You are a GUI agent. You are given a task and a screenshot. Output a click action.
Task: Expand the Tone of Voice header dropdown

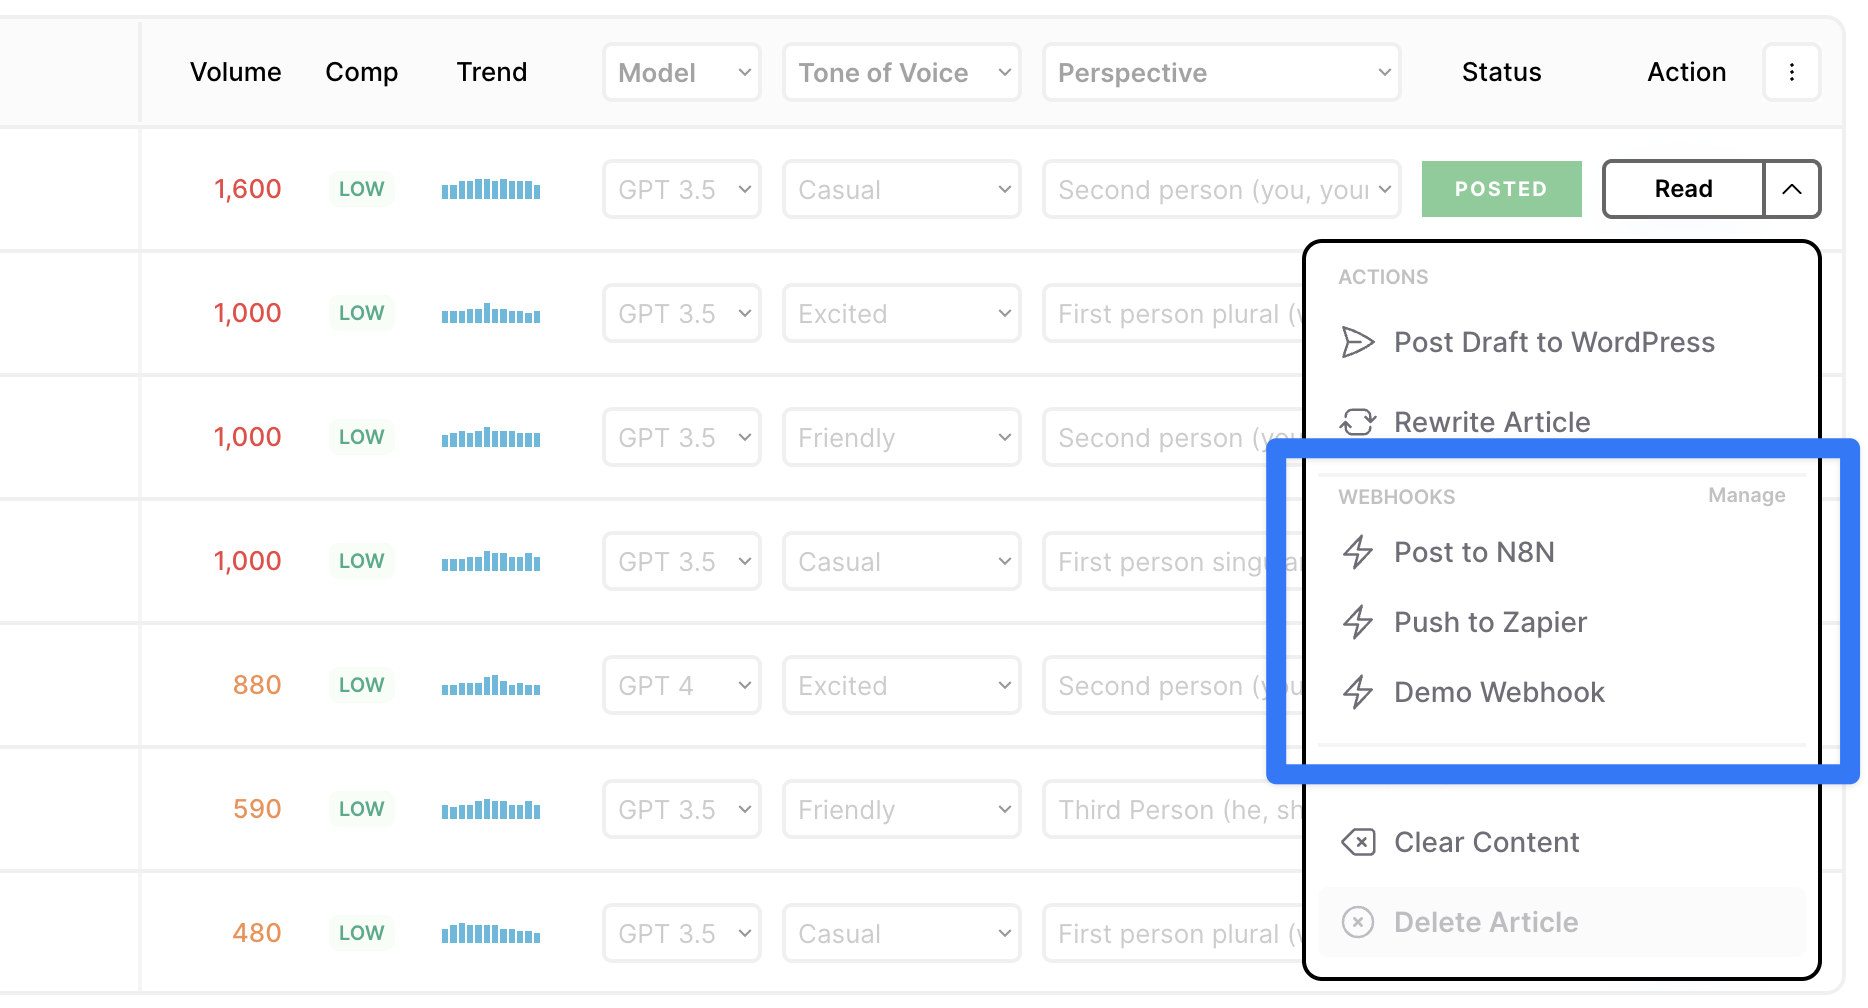click(x=901, y=72)
